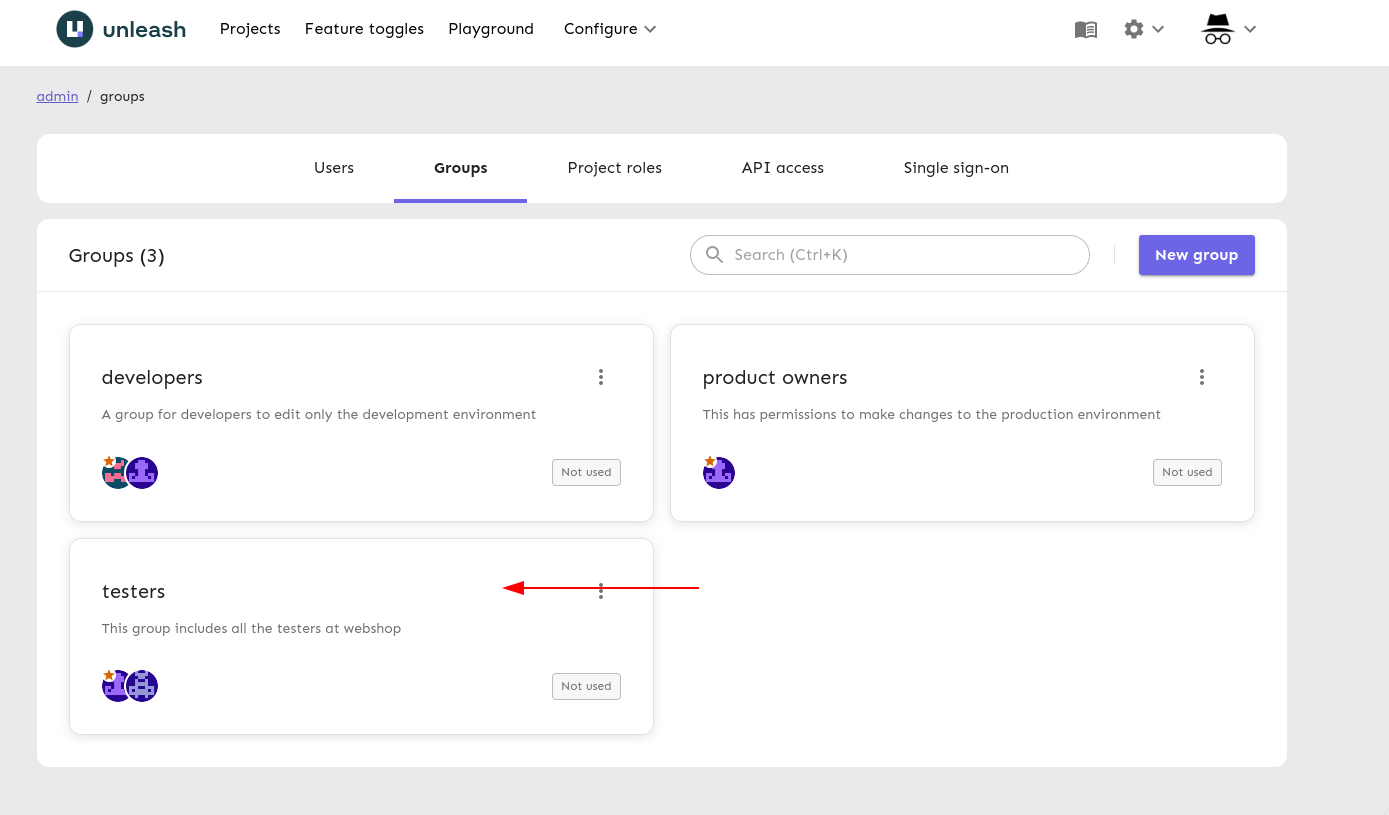The width and height of the screenshot is (1389, 815).
Task: Open the settings gear menu
Action: [1143, 30]
